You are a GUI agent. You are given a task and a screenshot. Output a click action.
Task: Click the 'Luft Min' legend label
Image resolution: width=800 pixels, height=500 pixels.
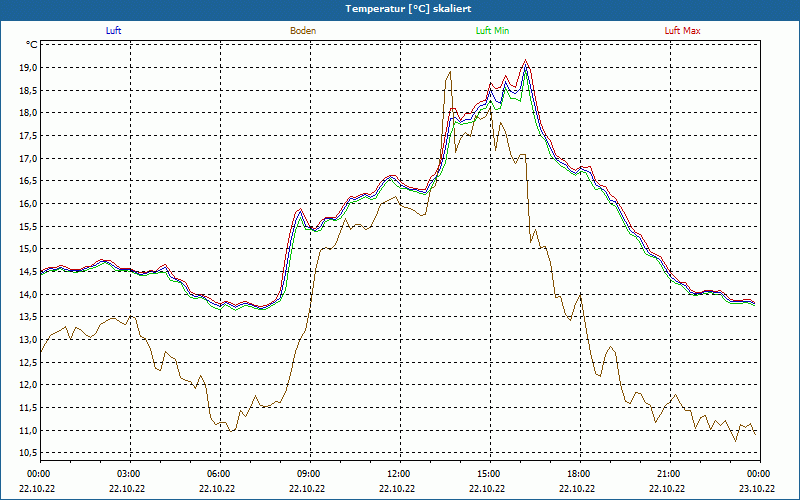[x=492, y=31]
